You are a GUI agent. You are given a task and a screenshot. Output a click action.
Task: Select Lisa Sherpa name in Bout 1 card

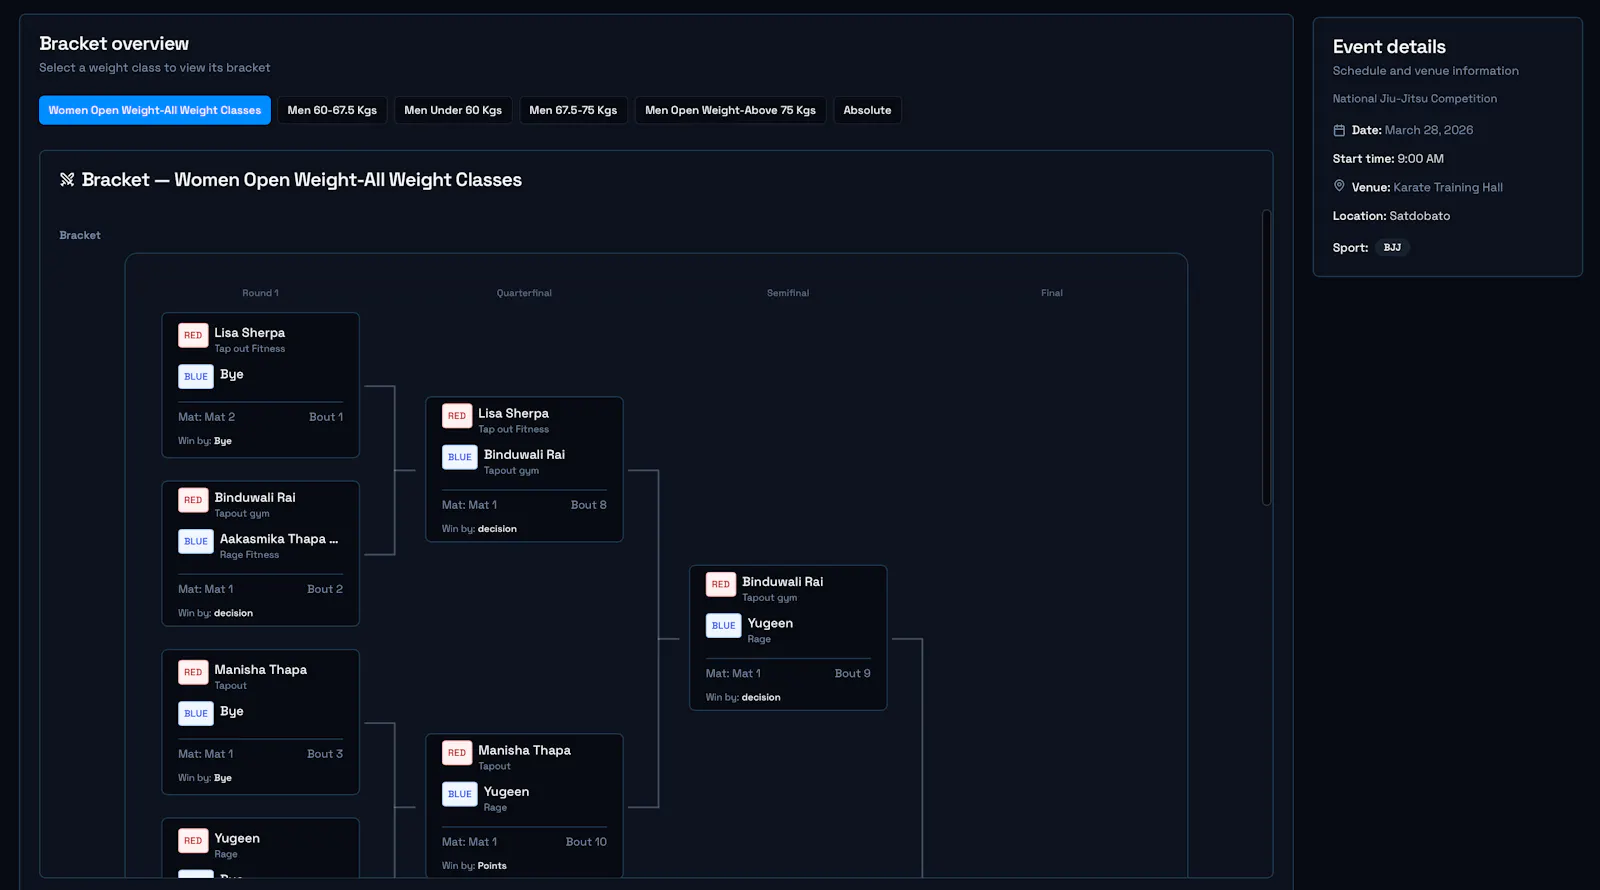(x=249, y=333)
